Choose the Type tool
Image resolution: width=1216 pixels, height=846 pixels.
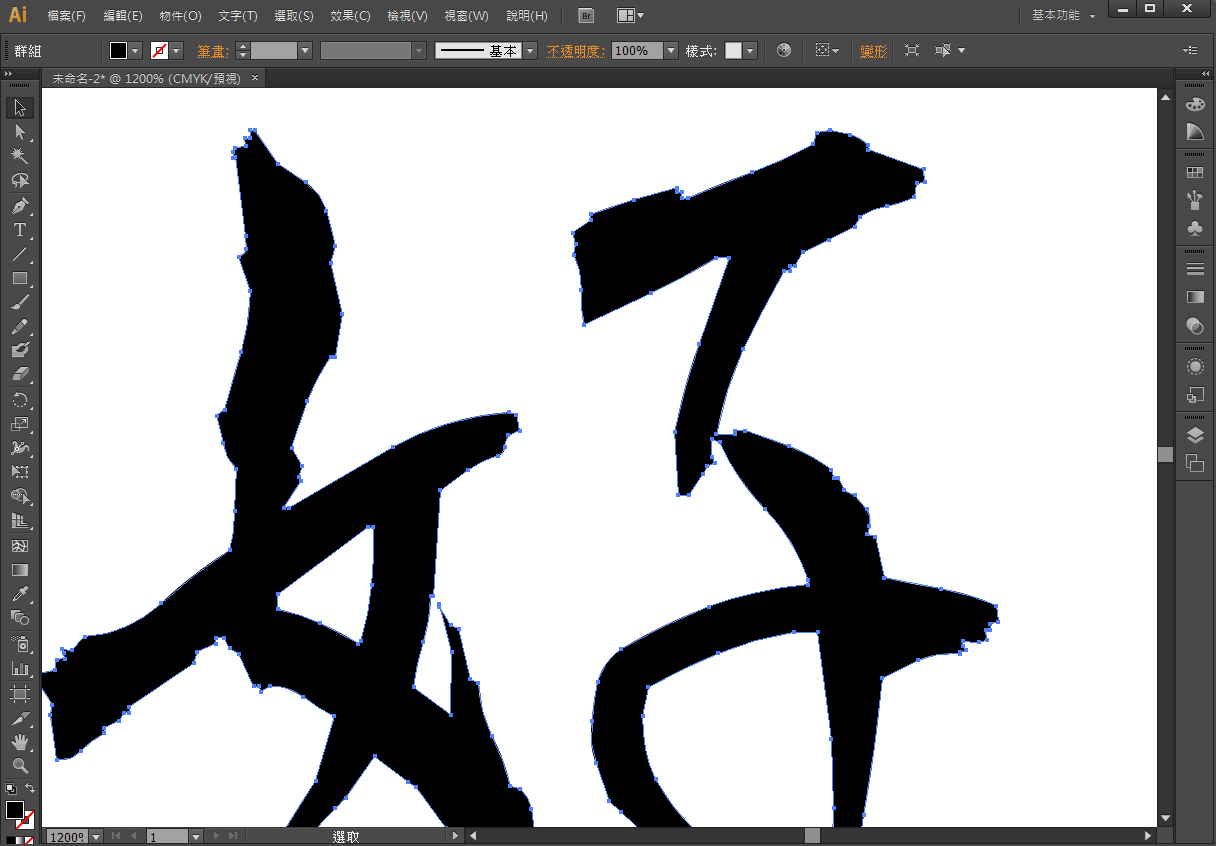(x=20, y=230)
